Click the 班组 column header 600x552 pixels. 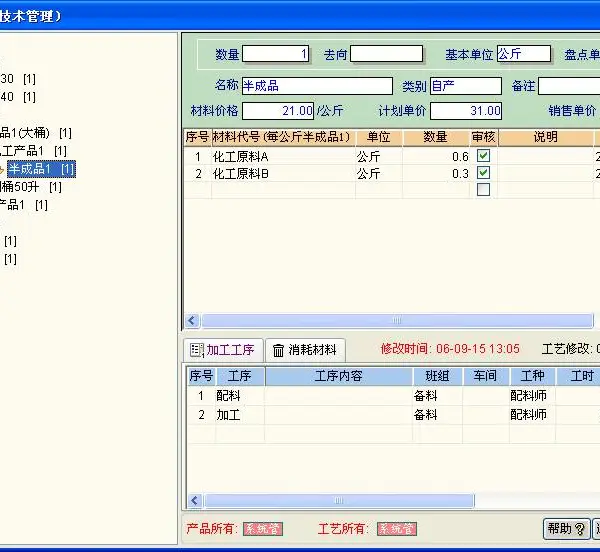pyautogui.click(x=437, y=376)
